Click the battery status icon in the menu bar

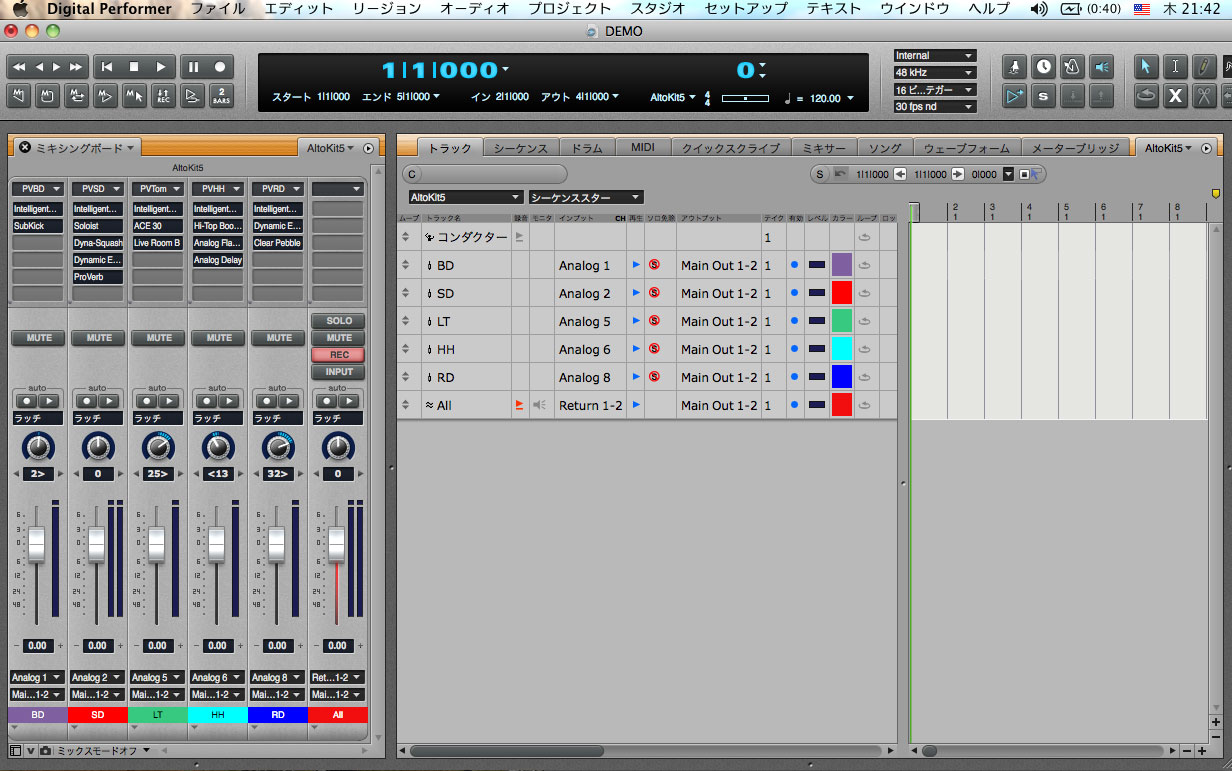[1071, 9]
